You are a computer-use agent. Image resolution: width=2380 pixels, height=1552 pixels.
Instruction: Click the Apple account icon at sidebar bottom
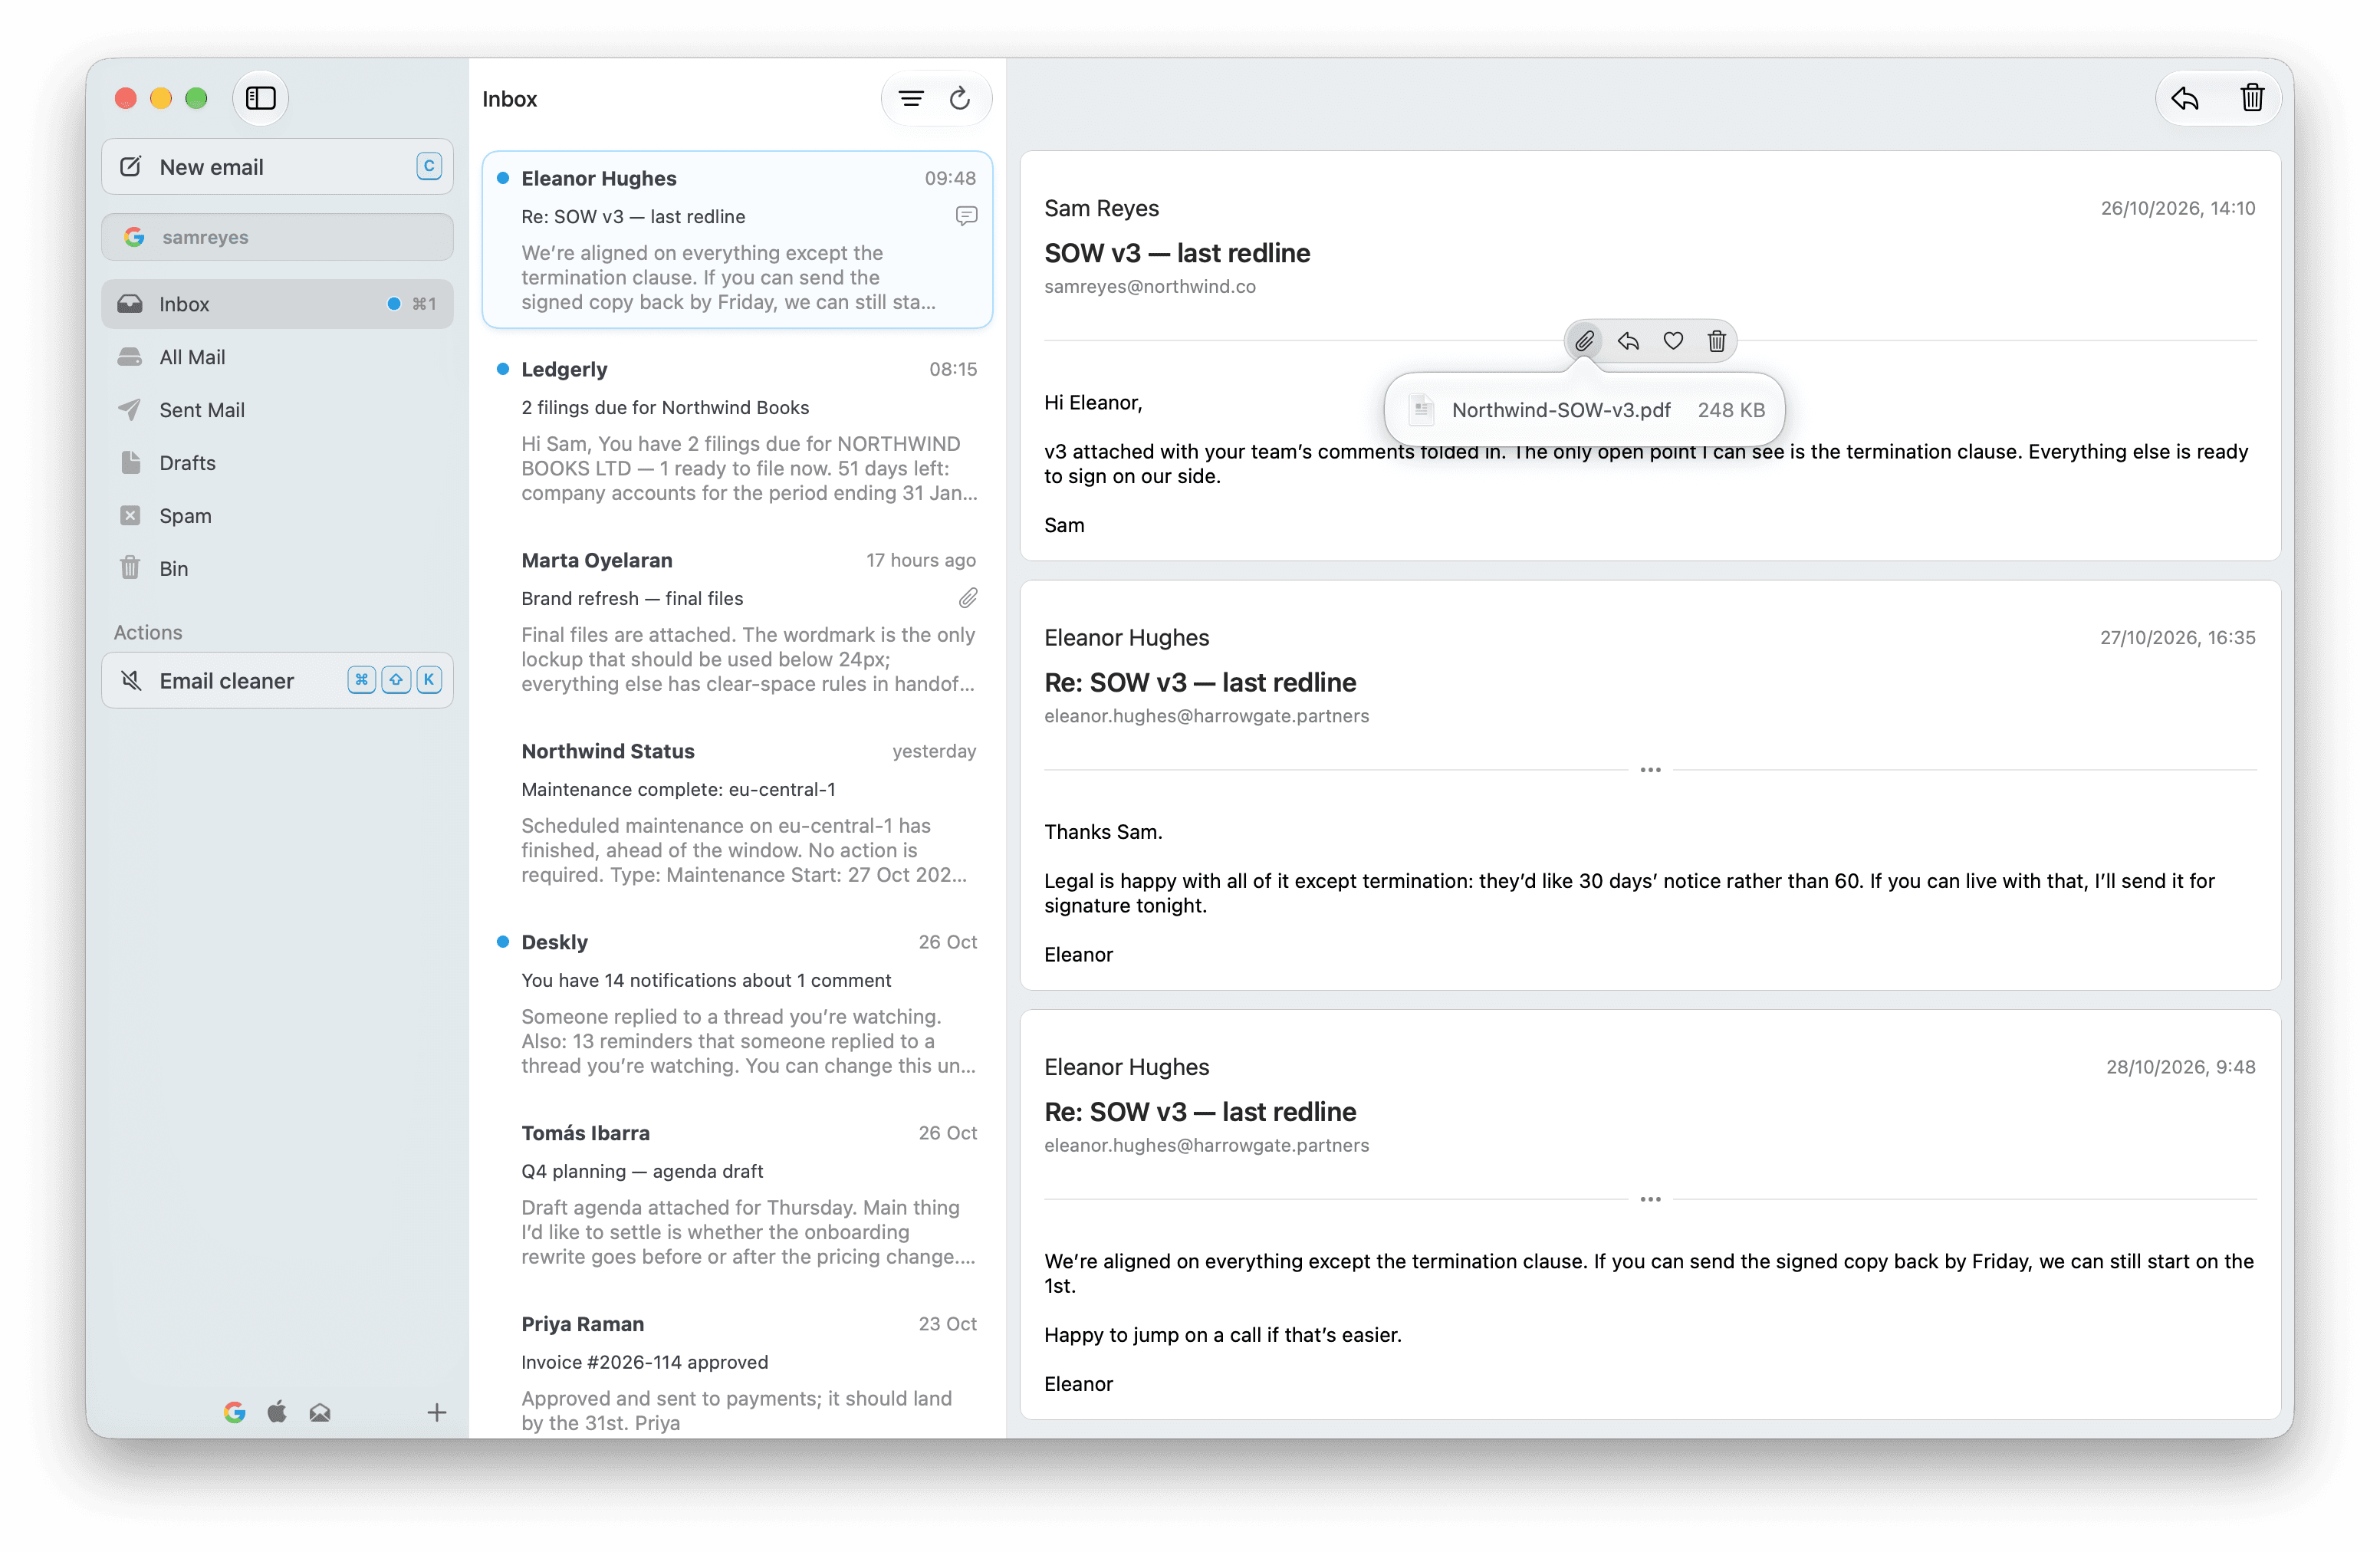point(277,1412)
